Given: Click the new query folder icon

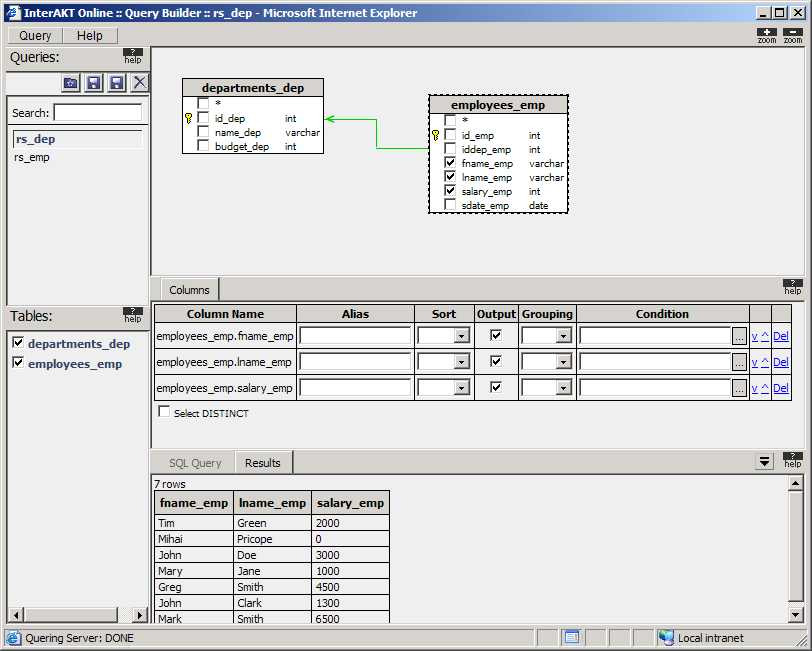Looking at the screenshot, I should (x=71, y=83).
